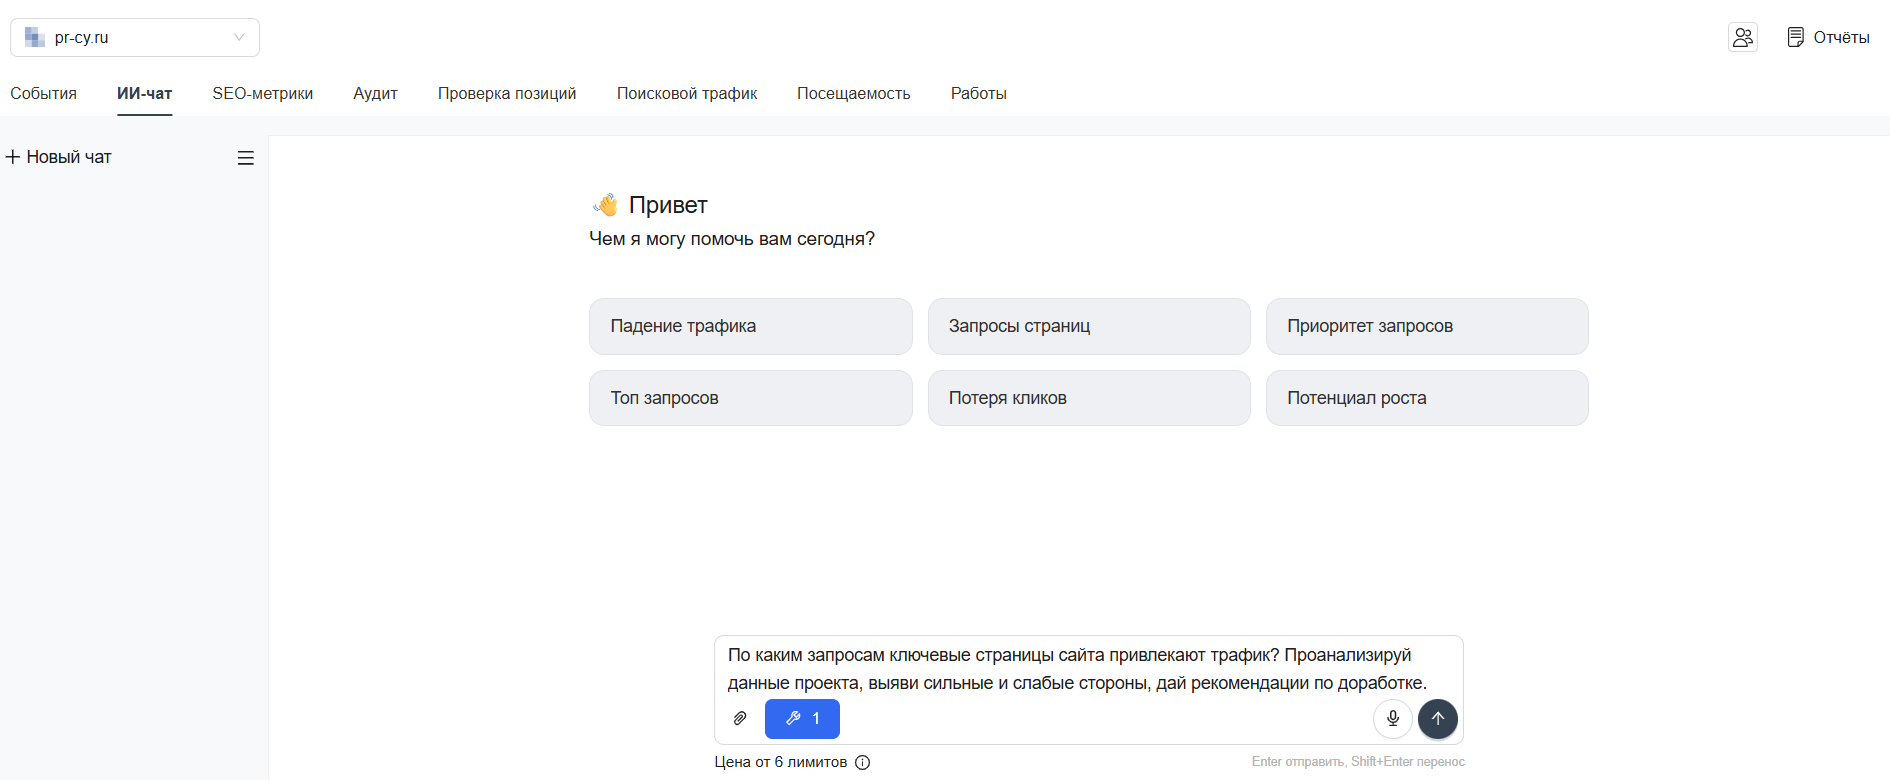Open the Отчёты reports link
Viewport: 1890px width, 780px height.
point(1829,37)
